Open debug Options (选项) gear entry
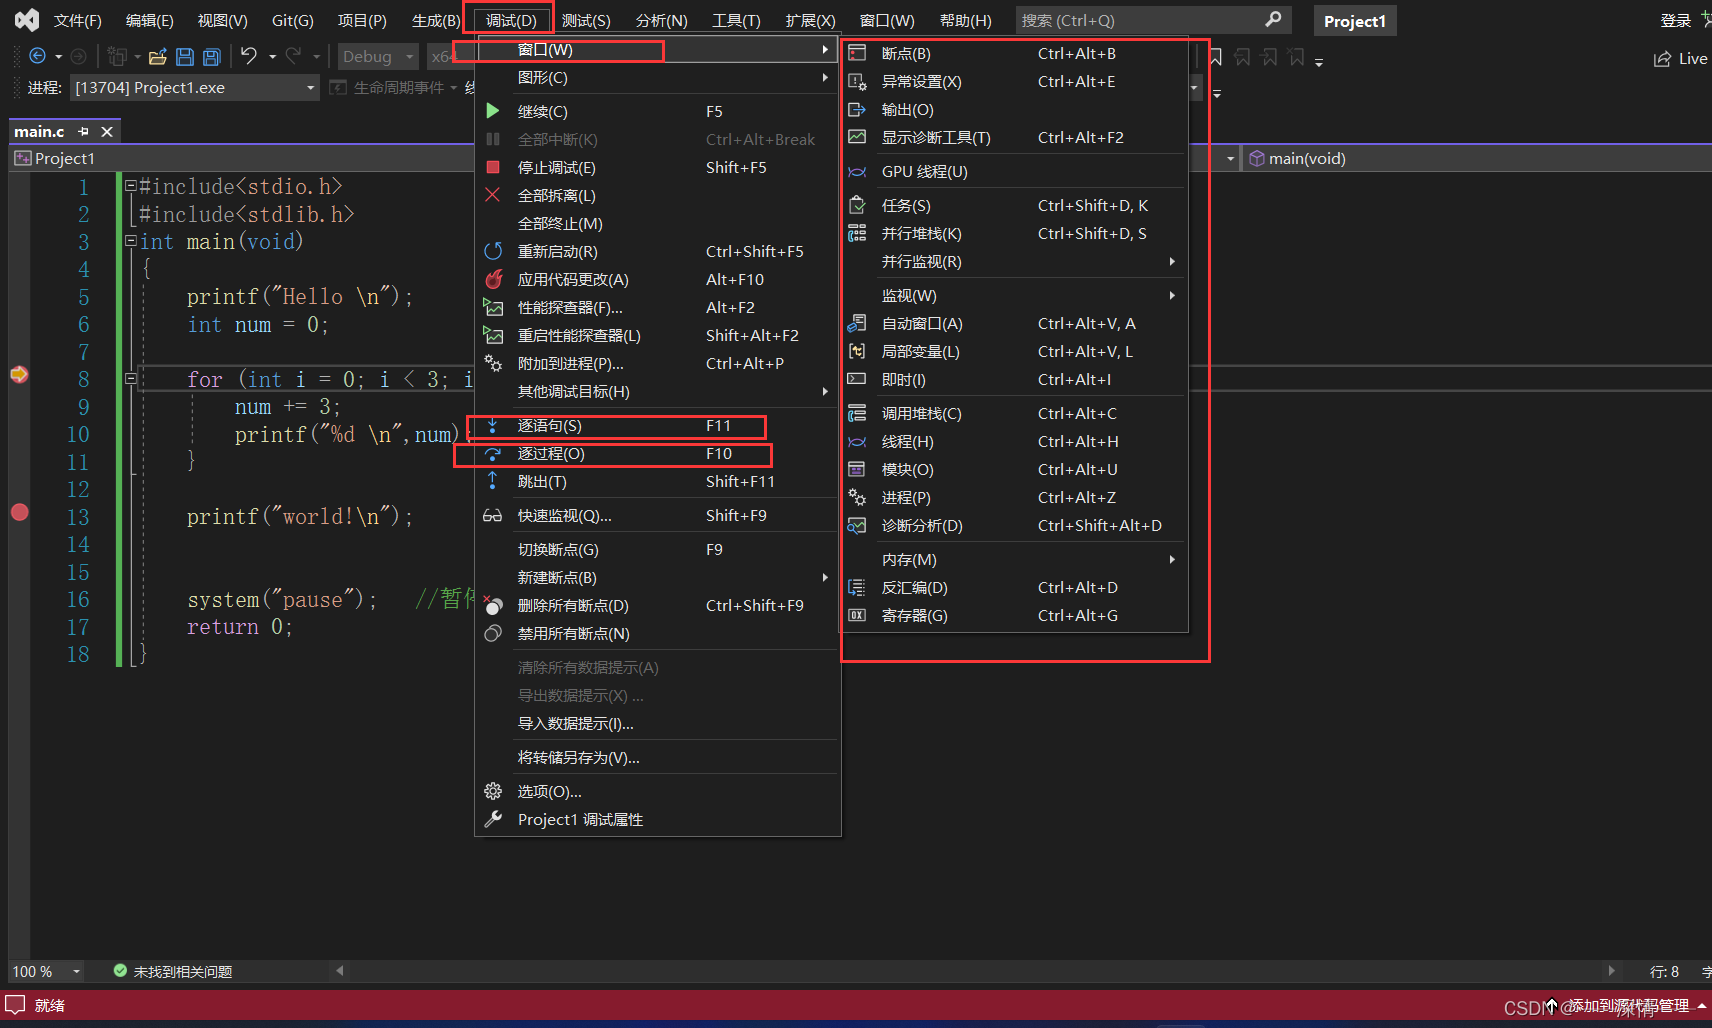 click(x=657, y=792)
